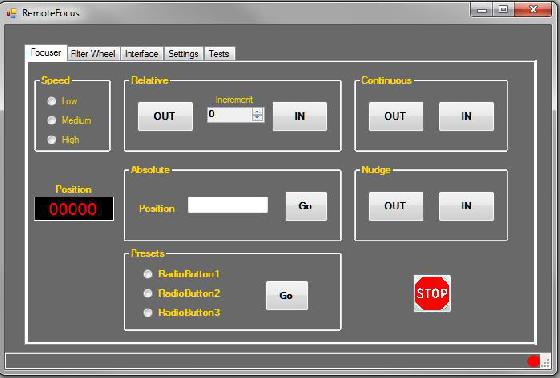
Task: Click the red 00000 position display
Action: 74,209
